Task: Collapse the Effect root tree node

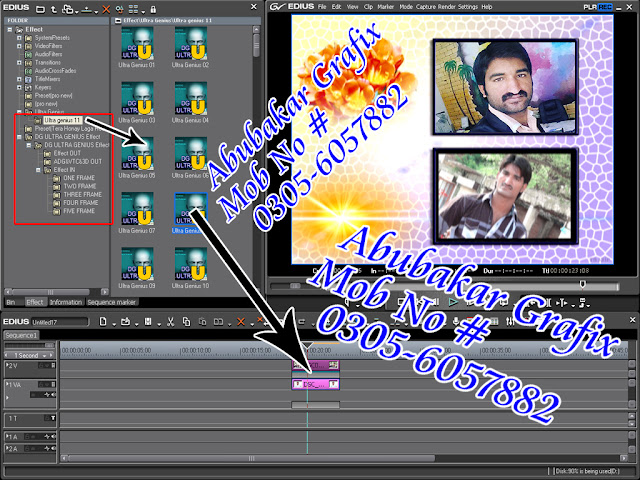Action: [10, 29]
